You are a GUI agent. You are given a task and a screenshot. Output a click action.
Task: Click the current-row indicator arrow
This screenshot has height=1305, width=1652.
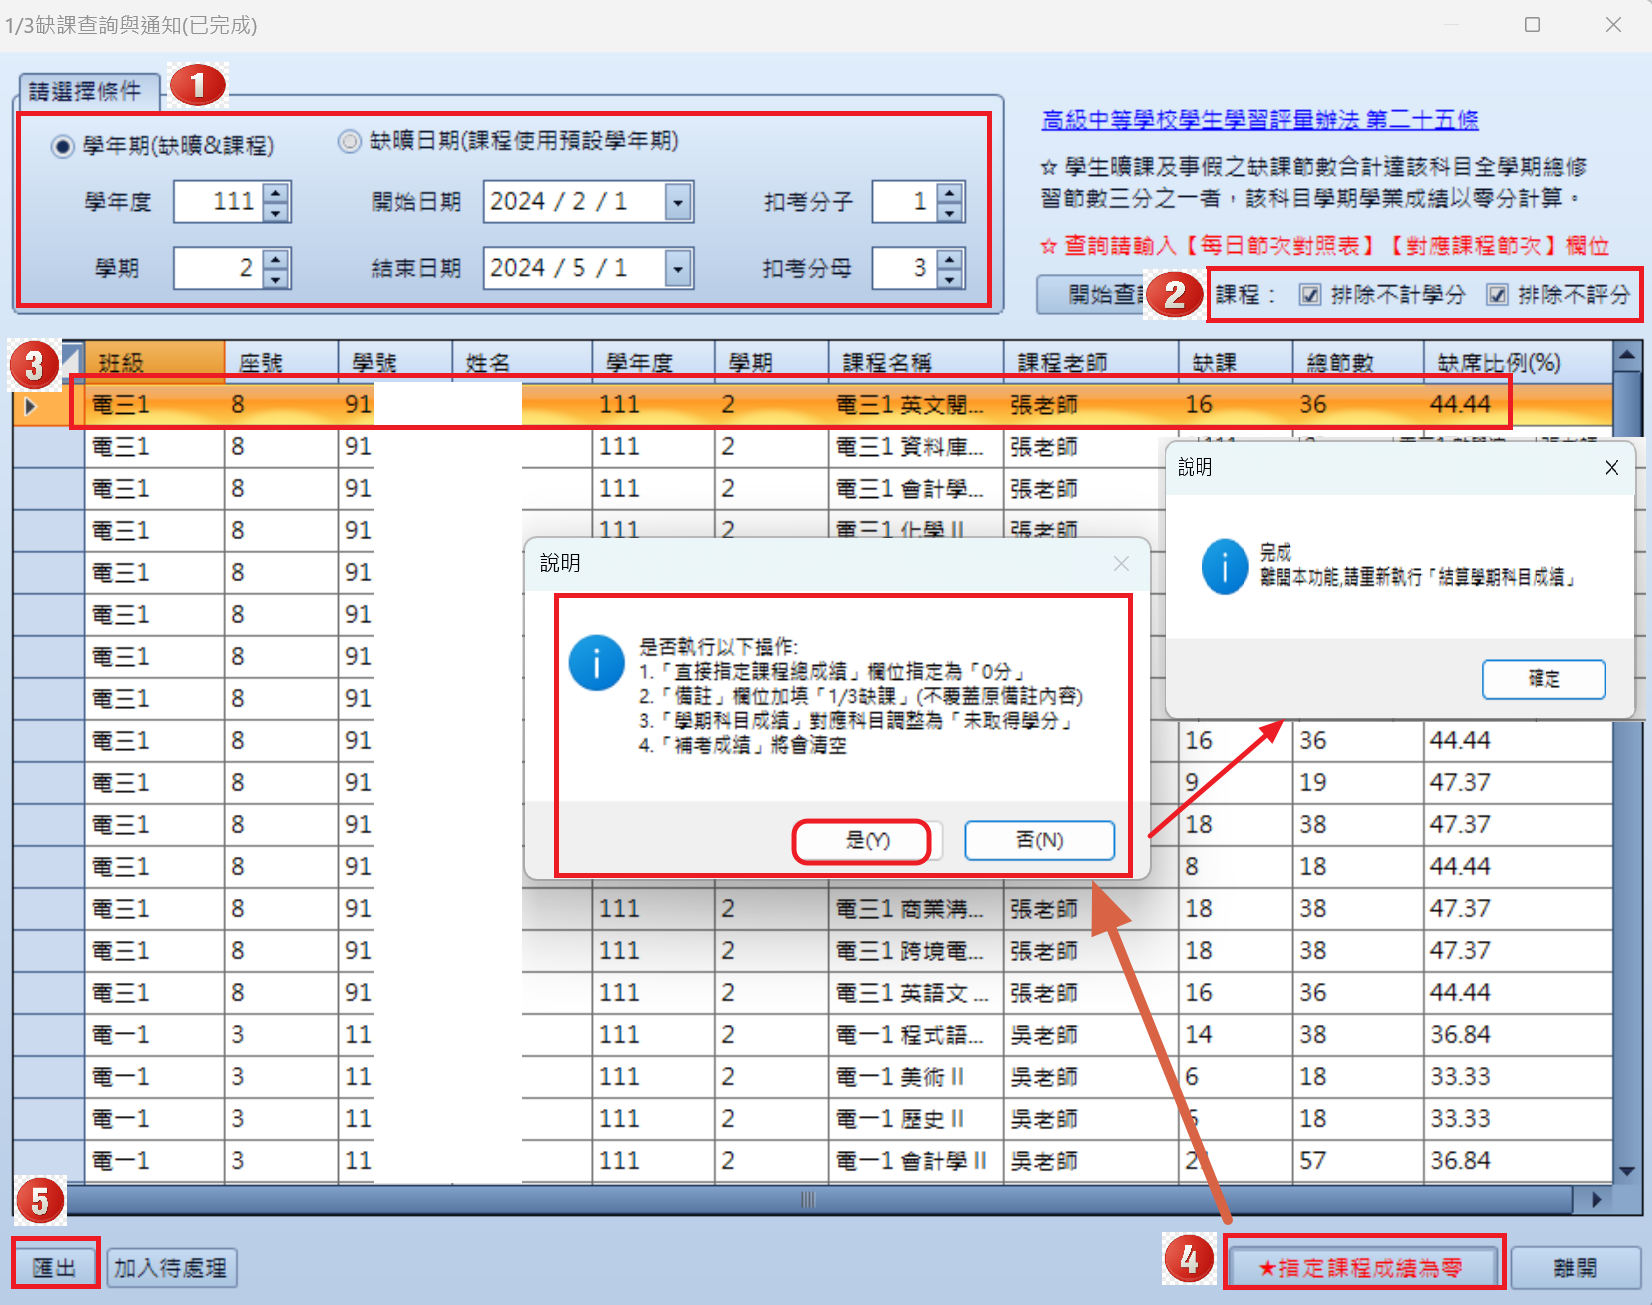point(30,405)
